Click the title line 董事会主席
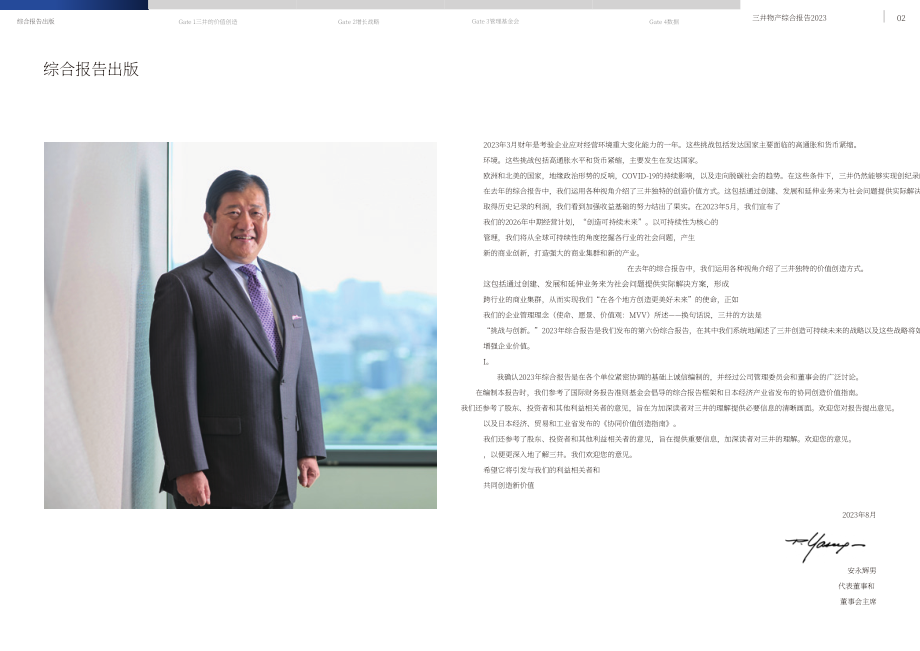920x651 pixels. tap(858, 601)
